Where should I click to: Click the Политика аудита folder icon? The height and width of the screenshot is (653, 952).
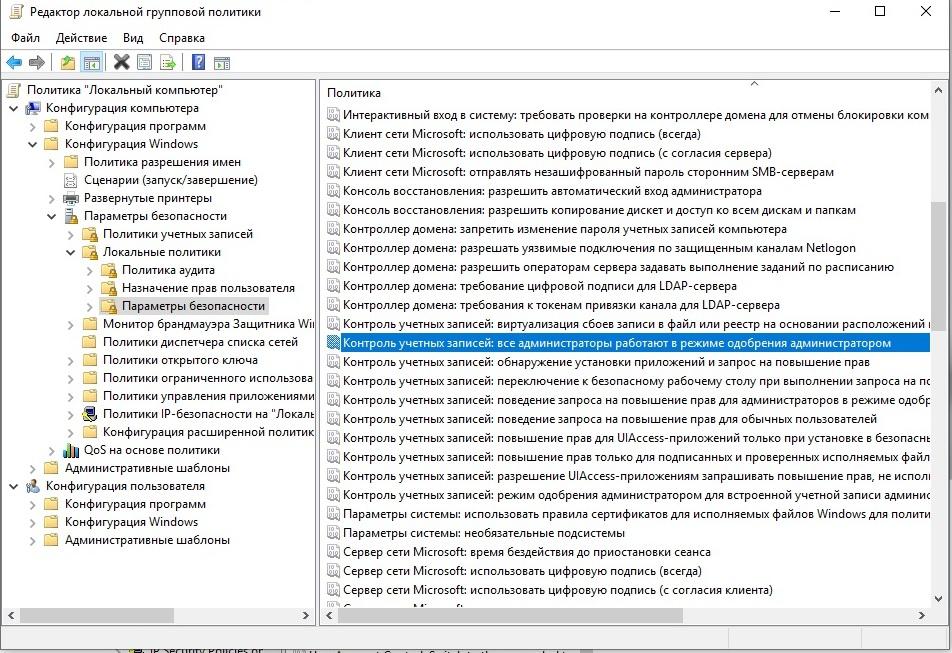click(x=109, y=270)
